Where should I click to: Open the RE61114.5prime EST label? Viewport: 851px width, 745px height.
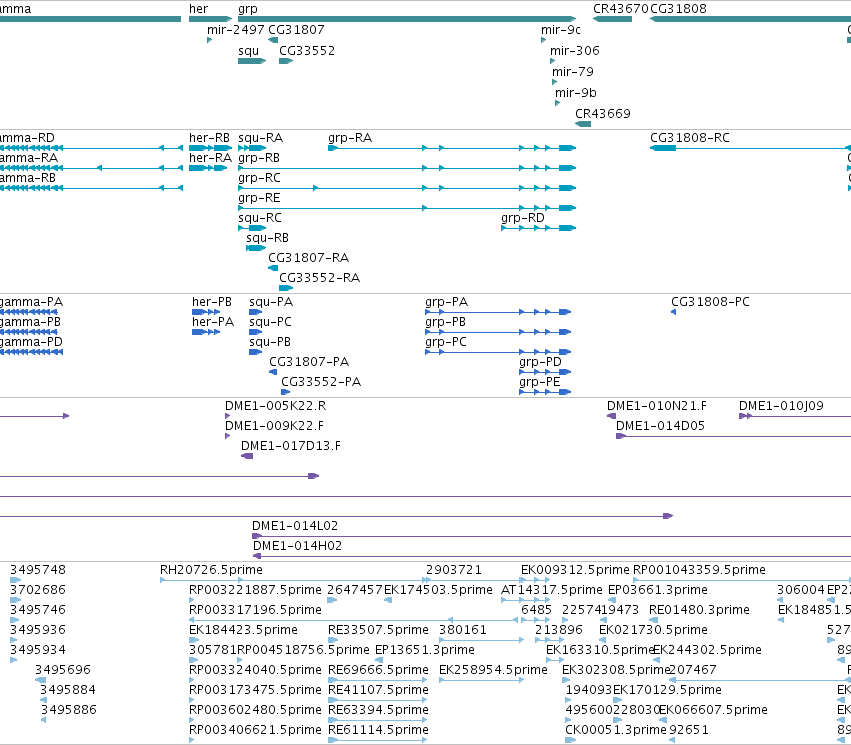(x=378, y=730)
